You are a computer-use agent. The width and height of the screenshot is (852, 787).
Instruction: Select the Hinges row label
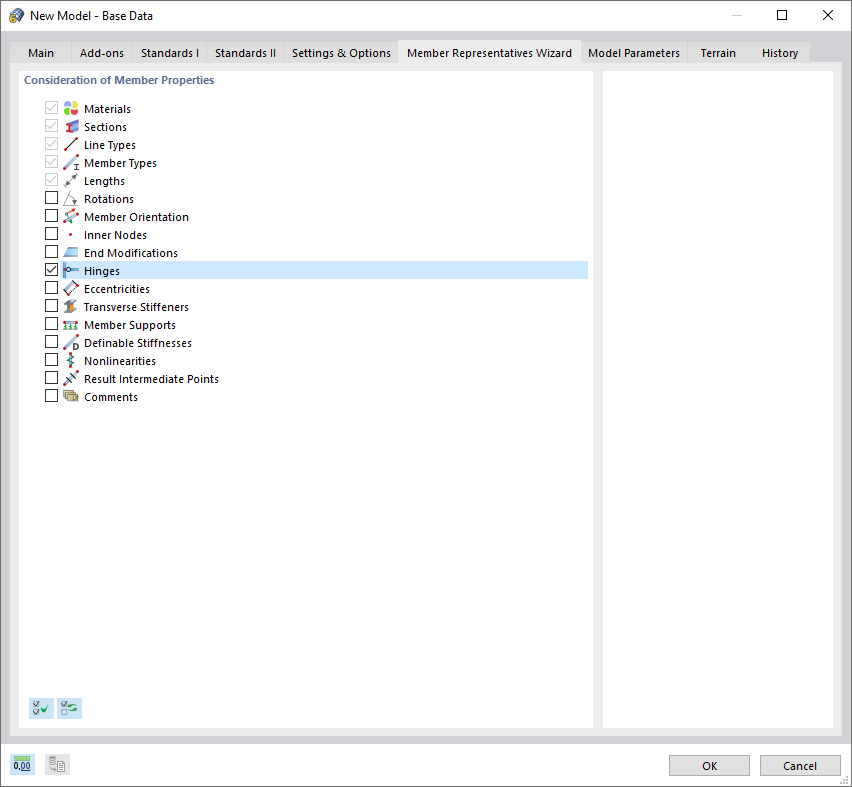[102, 271]
